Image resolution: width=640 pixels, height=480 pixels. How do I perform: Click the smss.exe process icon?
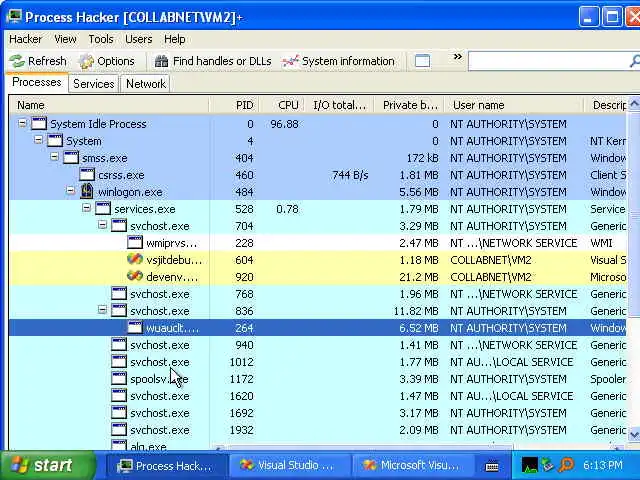point(71,158)
